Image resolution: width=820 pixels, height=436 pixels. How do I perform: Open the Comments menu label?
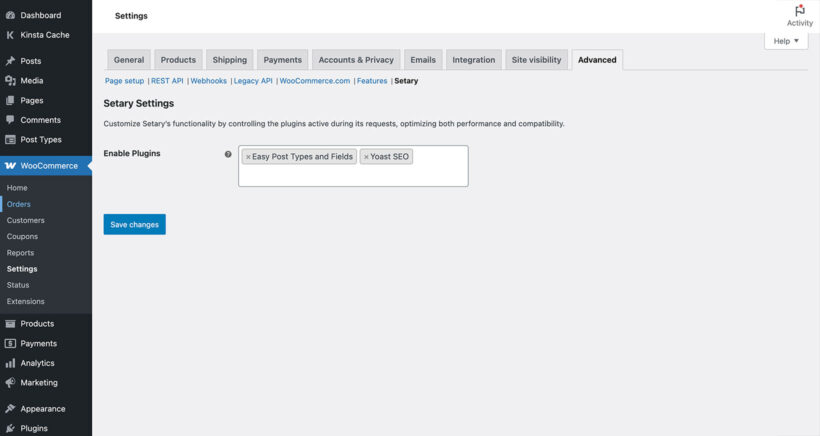pyautogui.click(x=41, y=120)
